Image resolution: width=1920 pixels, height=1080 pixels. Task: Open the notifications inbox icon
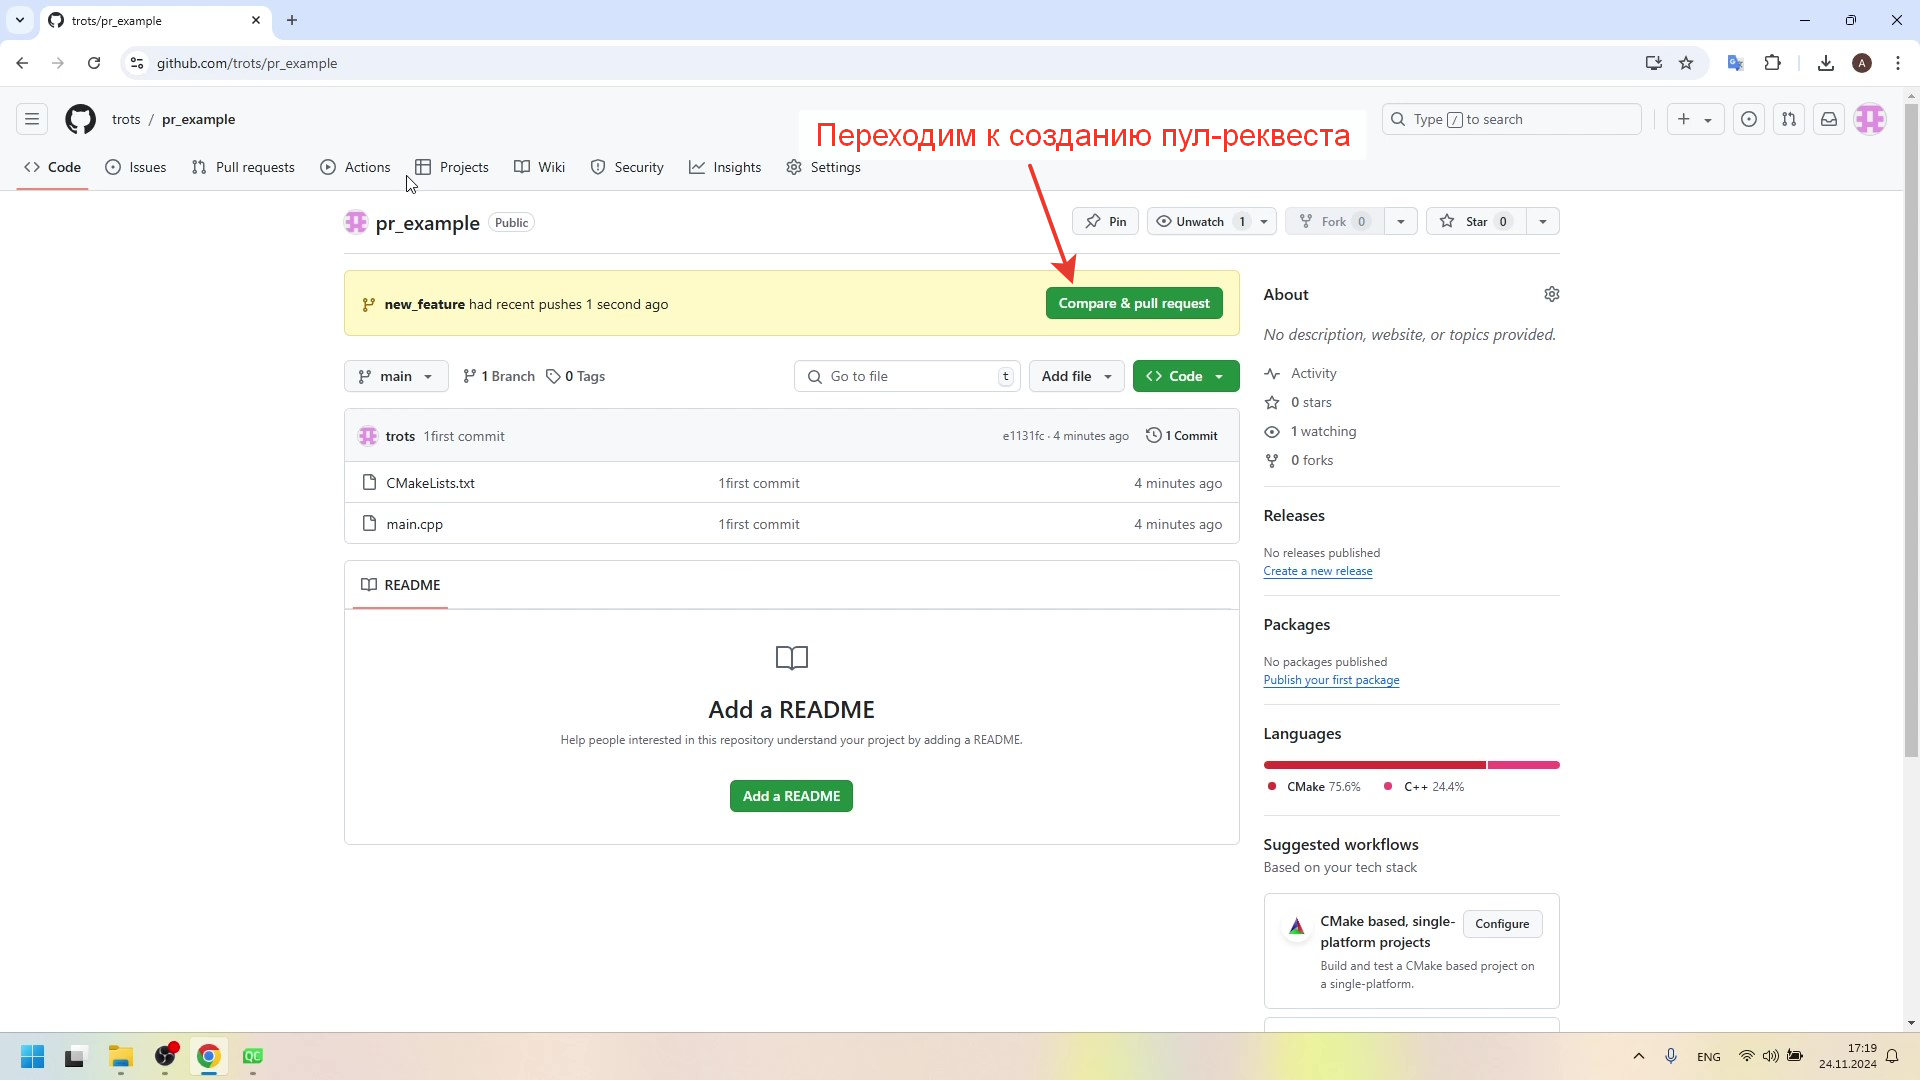click(x=1828, y=119)
